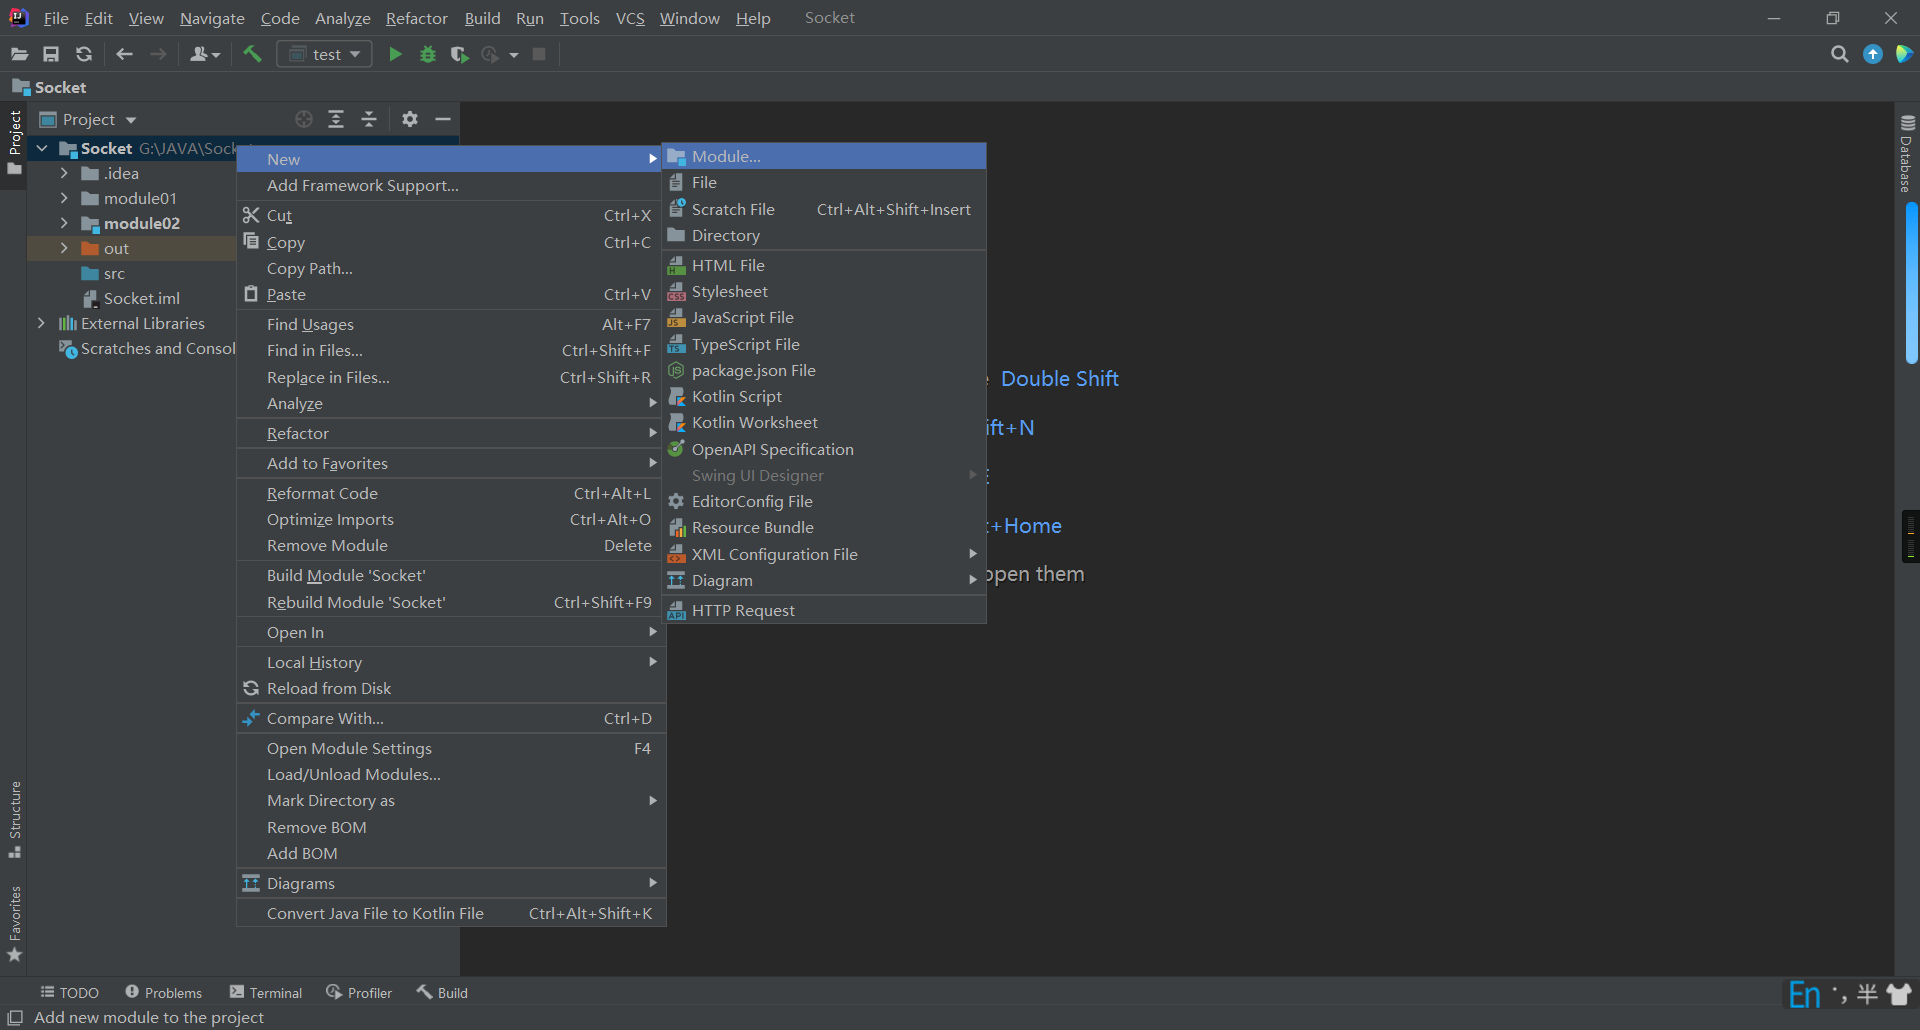Open the Problems tool window button
This screenshot has height=1030, width=1920.
click(163, 992)
